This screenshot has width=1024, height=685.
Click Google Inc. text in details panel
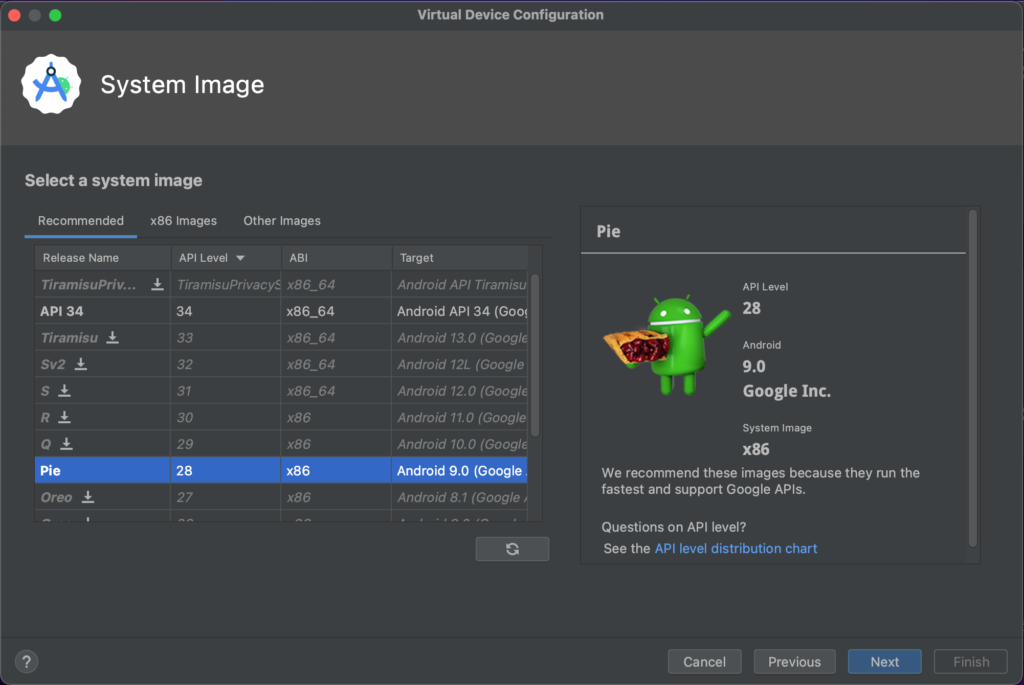pos(786,391)
